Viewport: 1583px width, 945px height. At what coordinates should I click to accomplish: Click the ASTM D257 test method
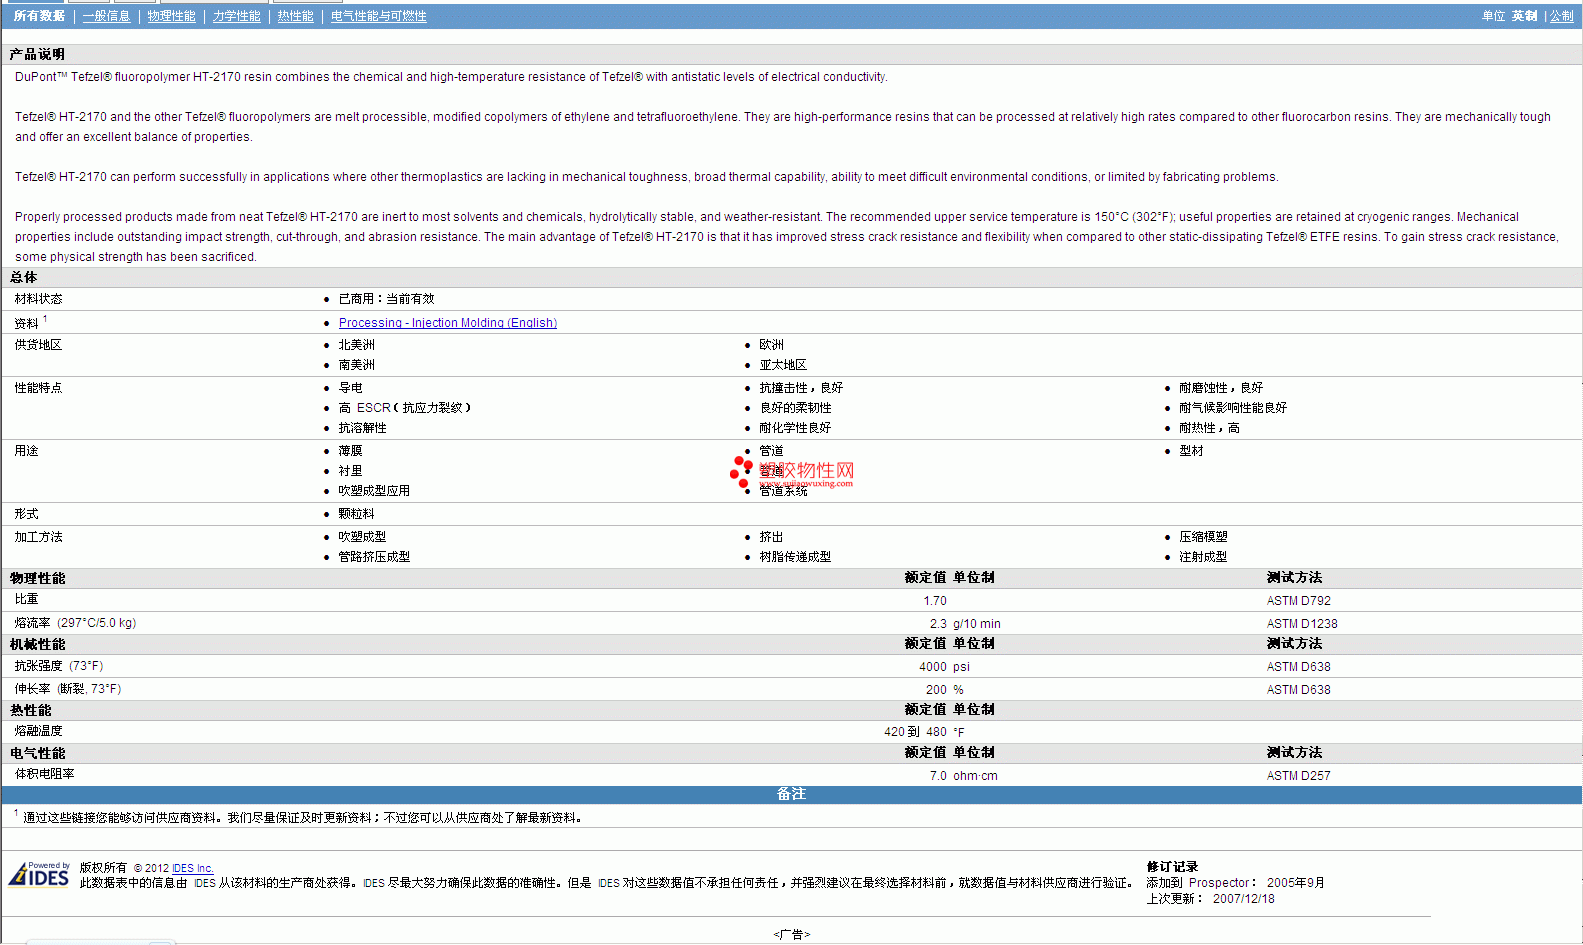1298,776
